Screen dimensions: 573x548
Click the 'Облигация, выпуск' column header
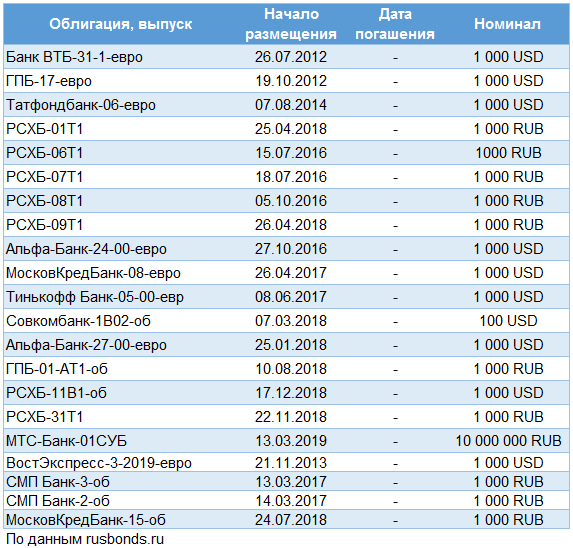(x=121, y=24)
